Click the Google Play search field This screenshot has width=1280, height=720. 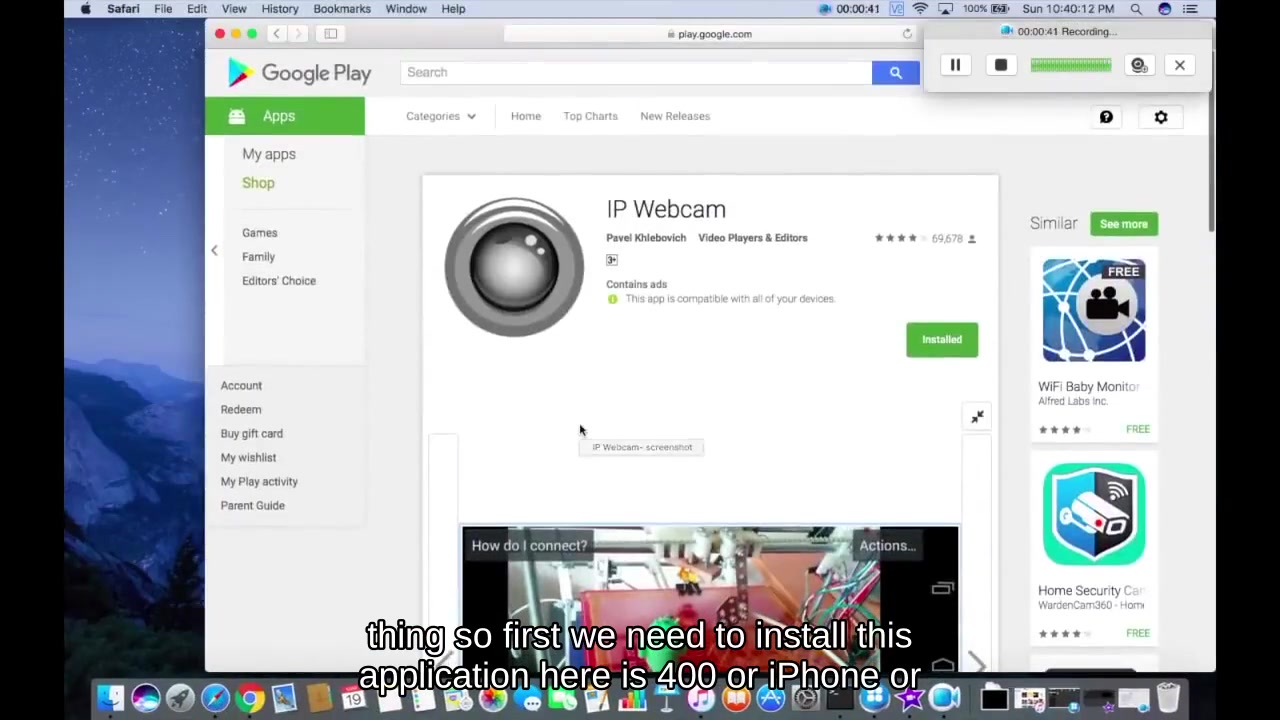[636, 72]
